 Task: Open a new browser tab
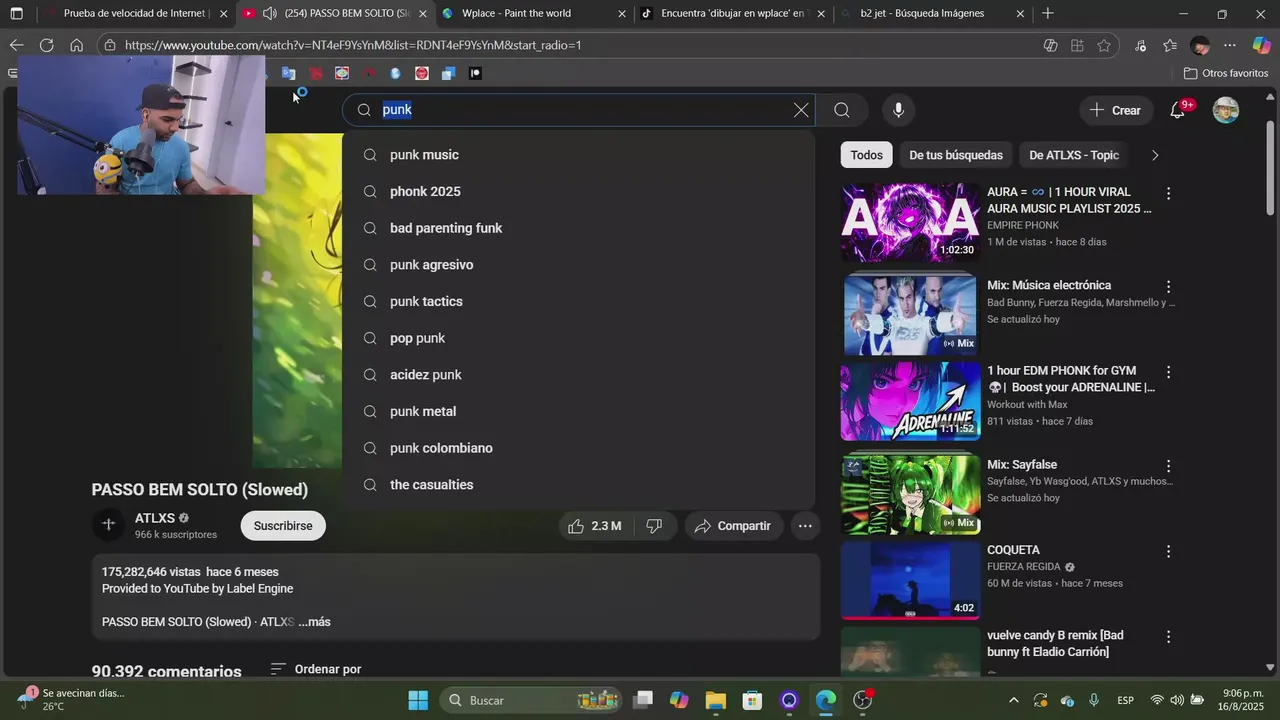click(x=1047, y=13)
